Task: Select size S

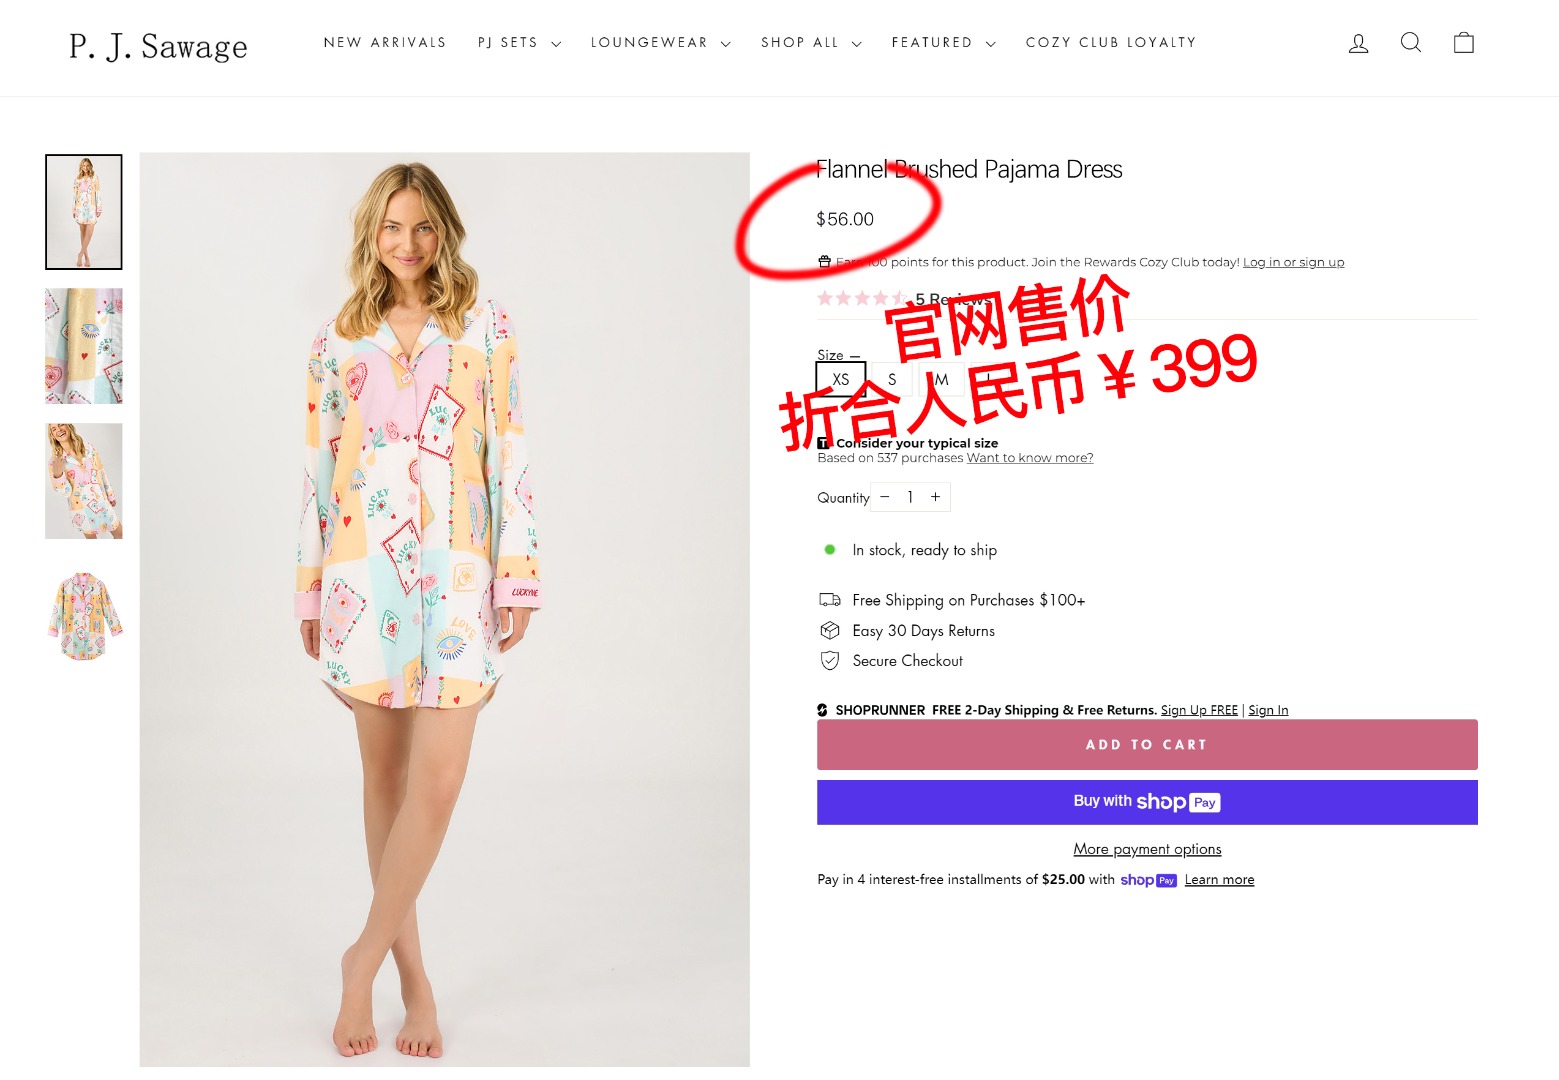Action: click(x=892, y=380)
